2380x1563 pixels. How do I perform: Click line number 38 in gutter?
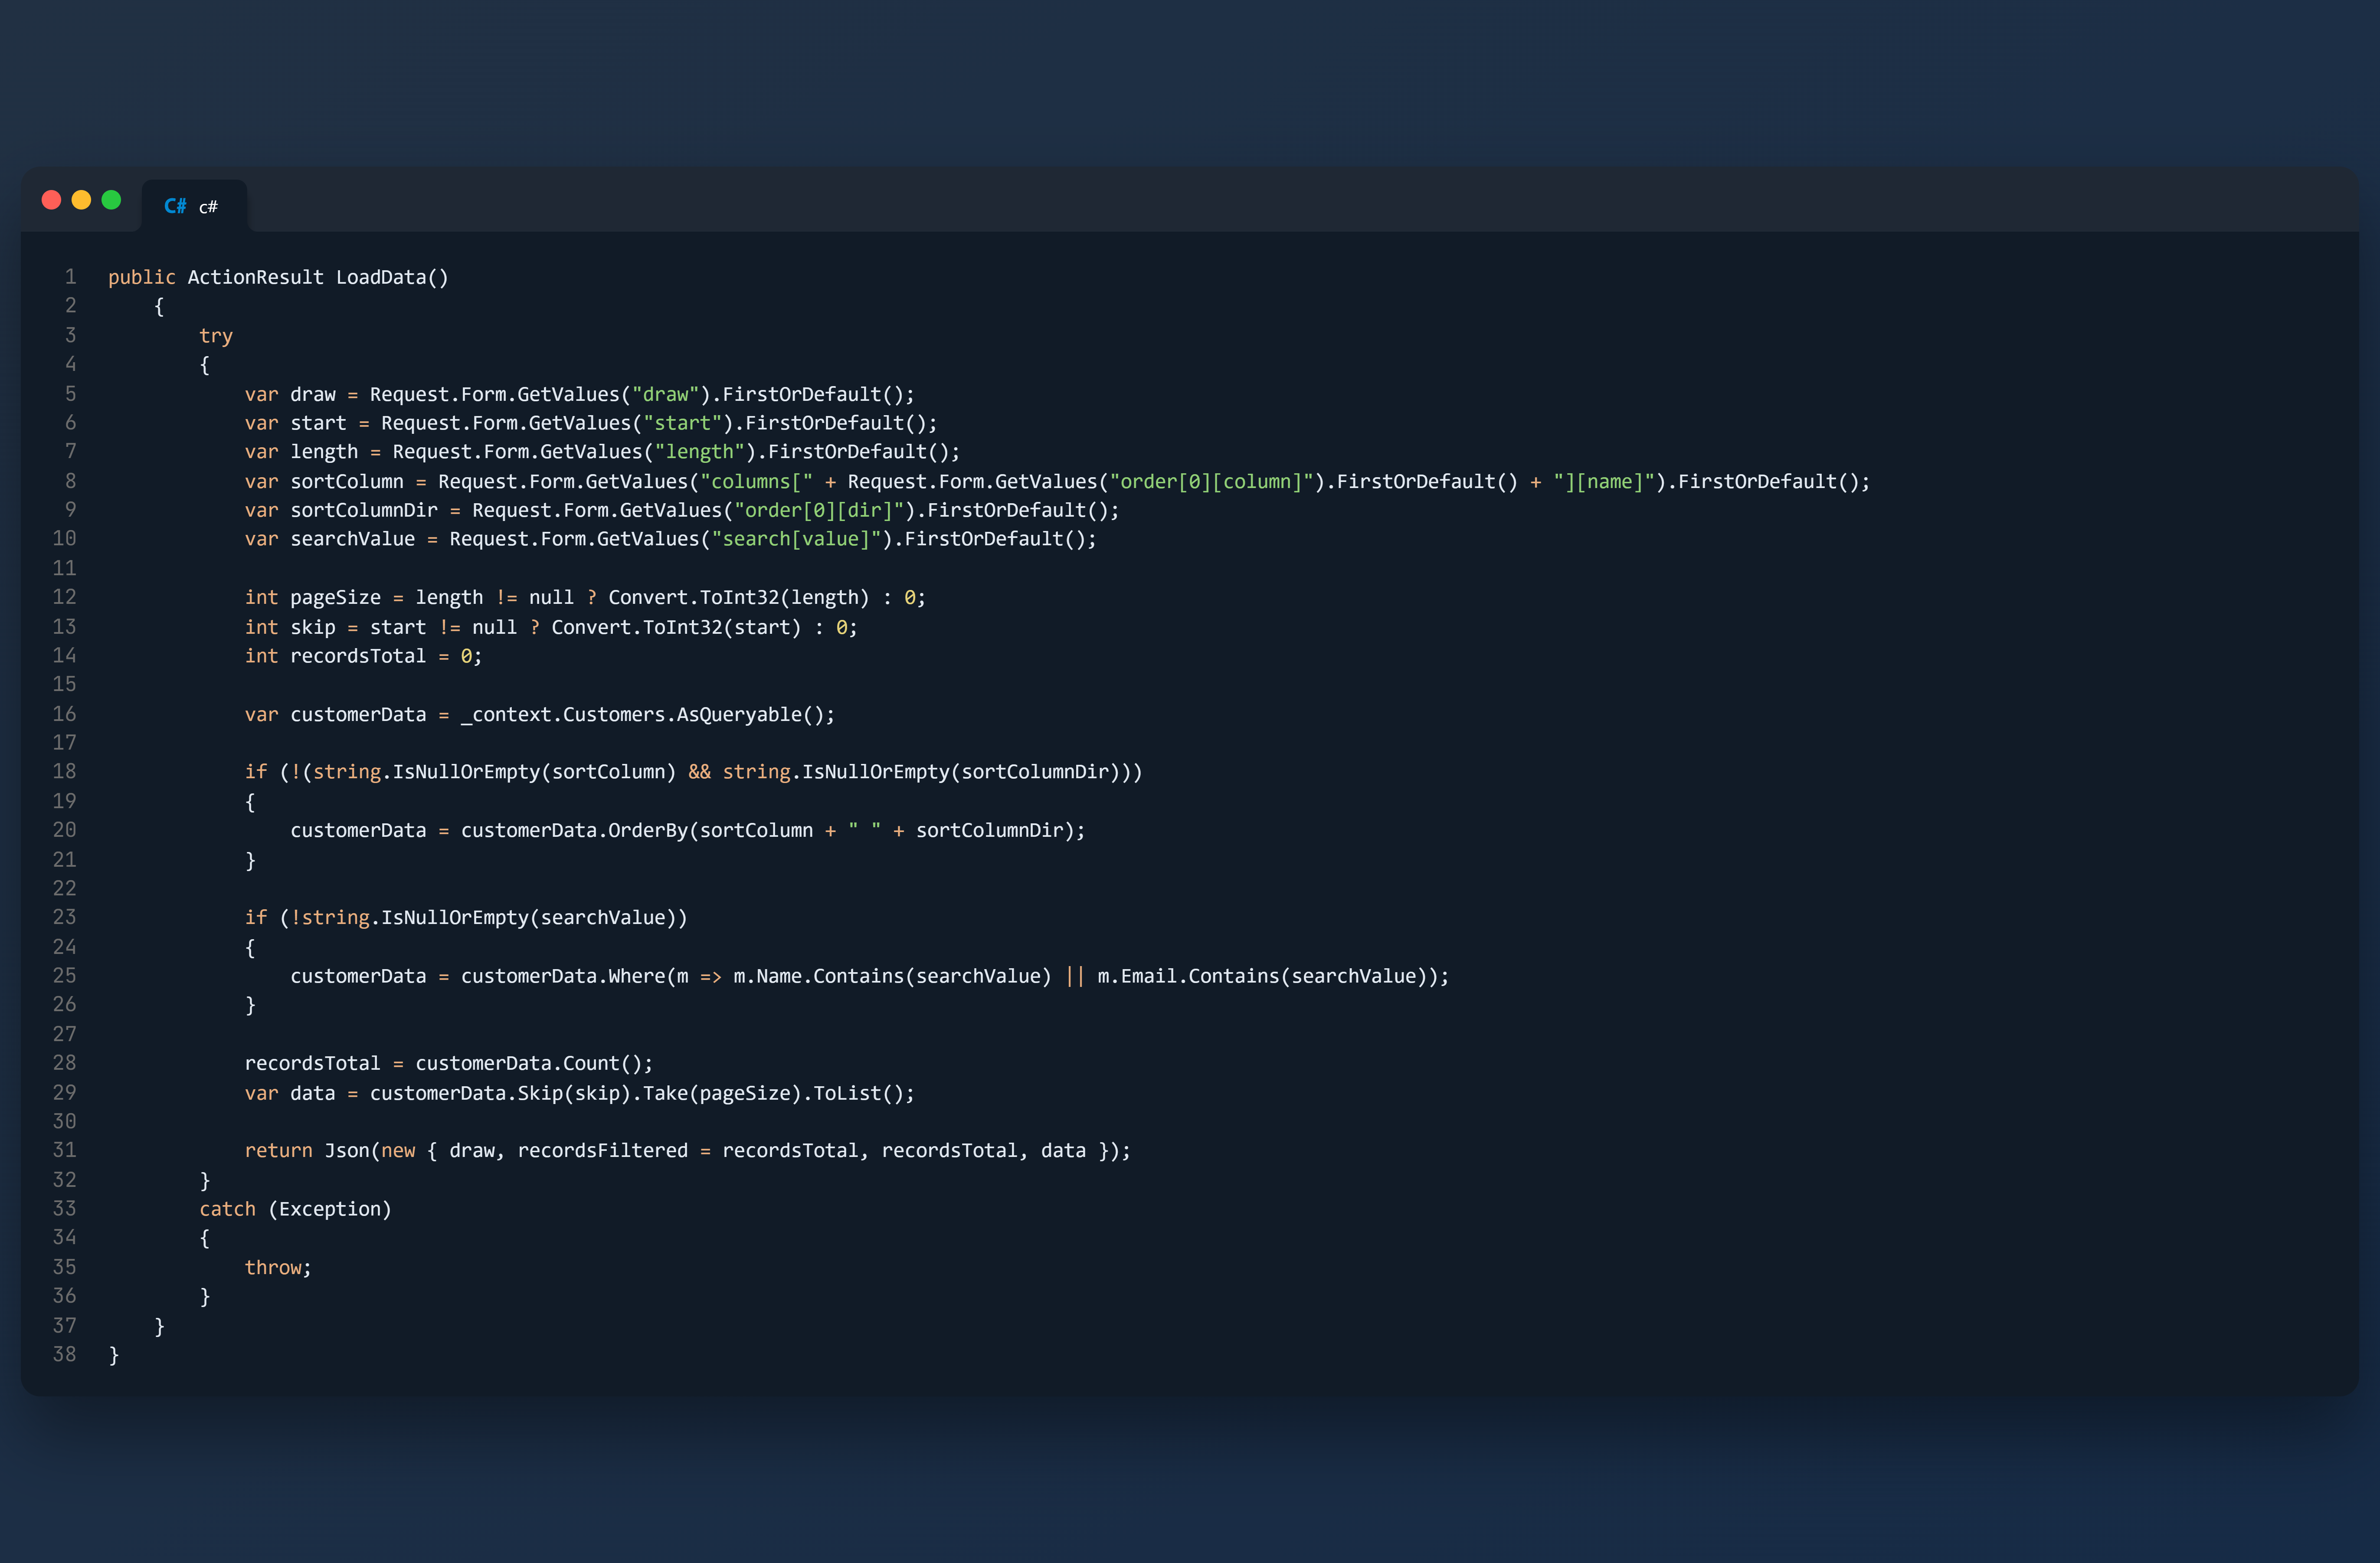click(x=64, y=1355)
